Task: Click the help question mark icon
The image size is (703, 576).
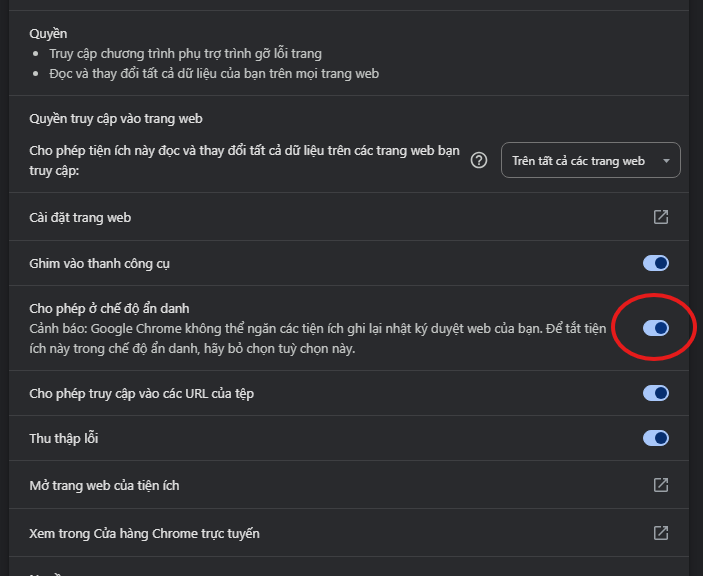Action: [x=479, y=160]
